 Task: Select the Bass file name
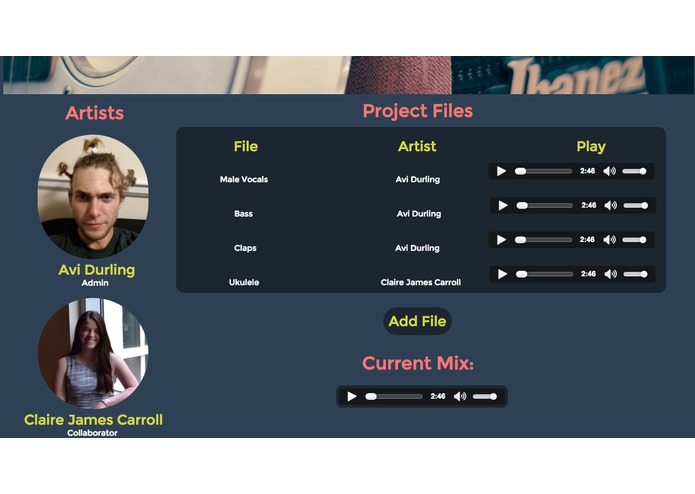[x=243, y=214]
